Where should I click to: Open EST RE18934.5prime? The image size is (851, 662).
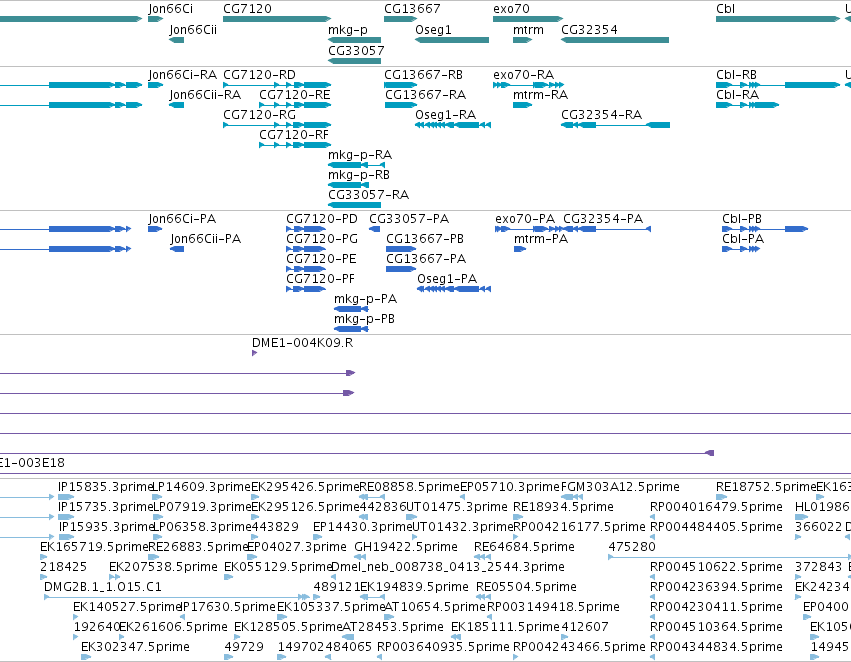pos(517,517)
